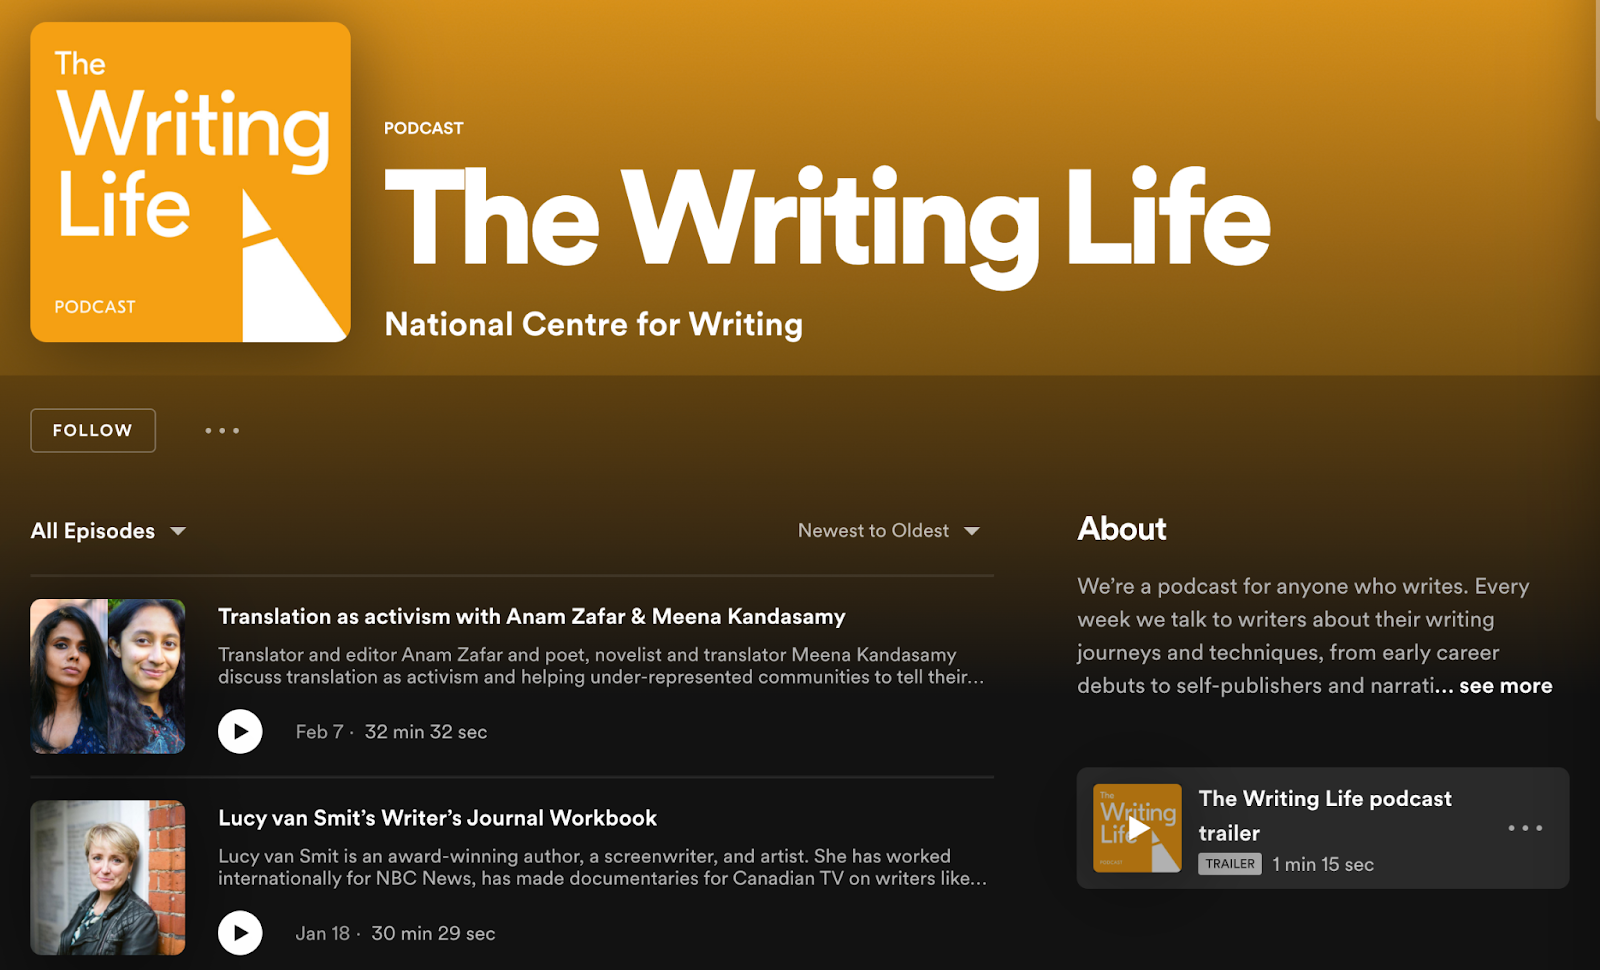Image resolution: width=1600 pixels, height=970 pixels.
Task: Click the Feb 7 episode date
Action: tap(319, 732)
